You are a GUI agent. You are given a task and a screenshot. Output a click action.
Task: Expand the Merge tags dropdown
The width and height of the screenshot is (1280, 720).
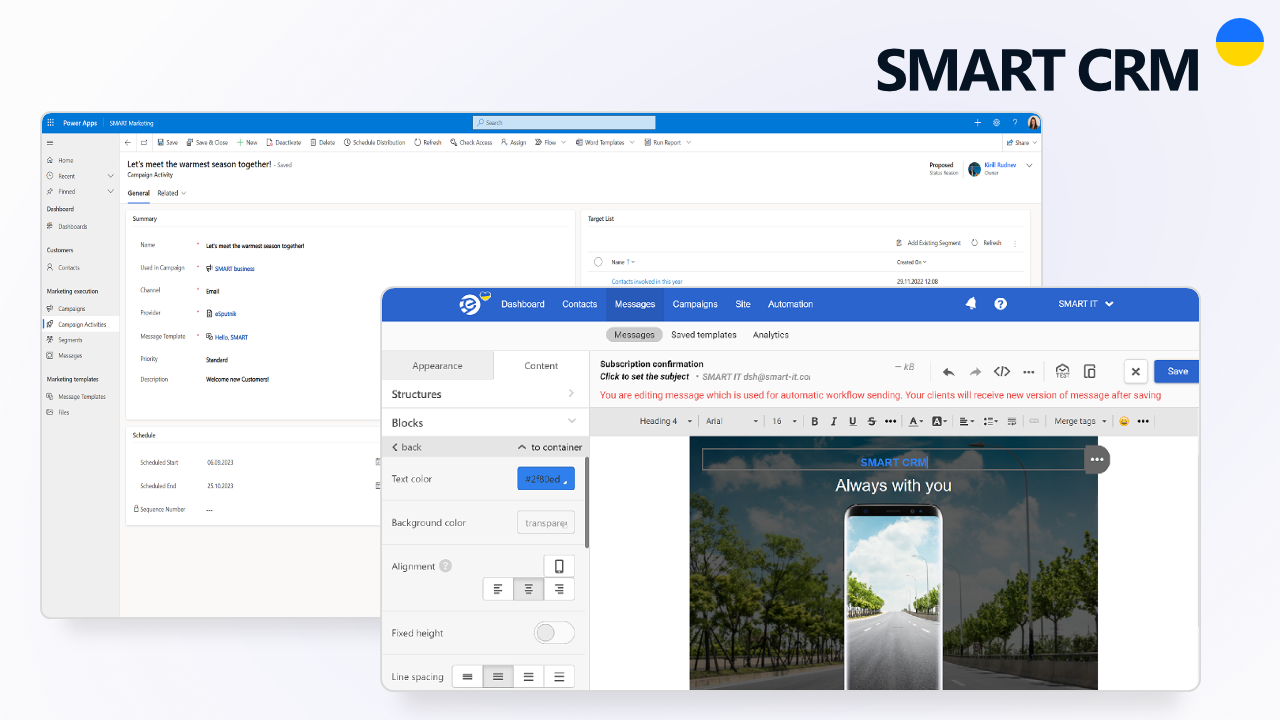1079,421
